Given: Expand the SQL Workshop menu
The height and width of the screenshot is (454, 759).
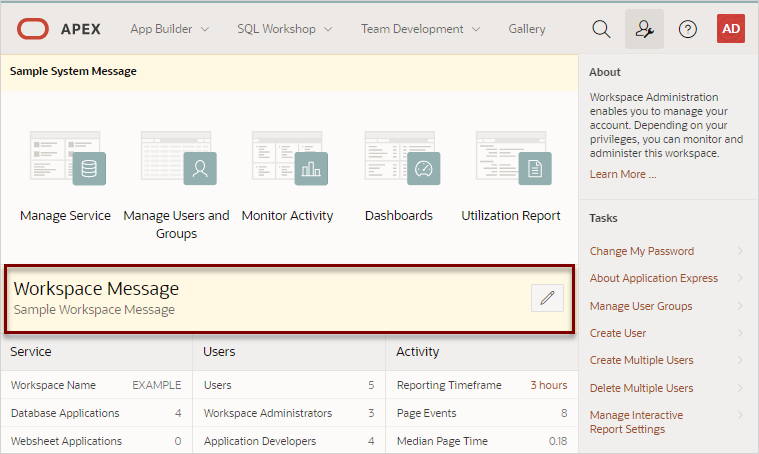Looking at the screenshot, I should [x=285, y=29].
